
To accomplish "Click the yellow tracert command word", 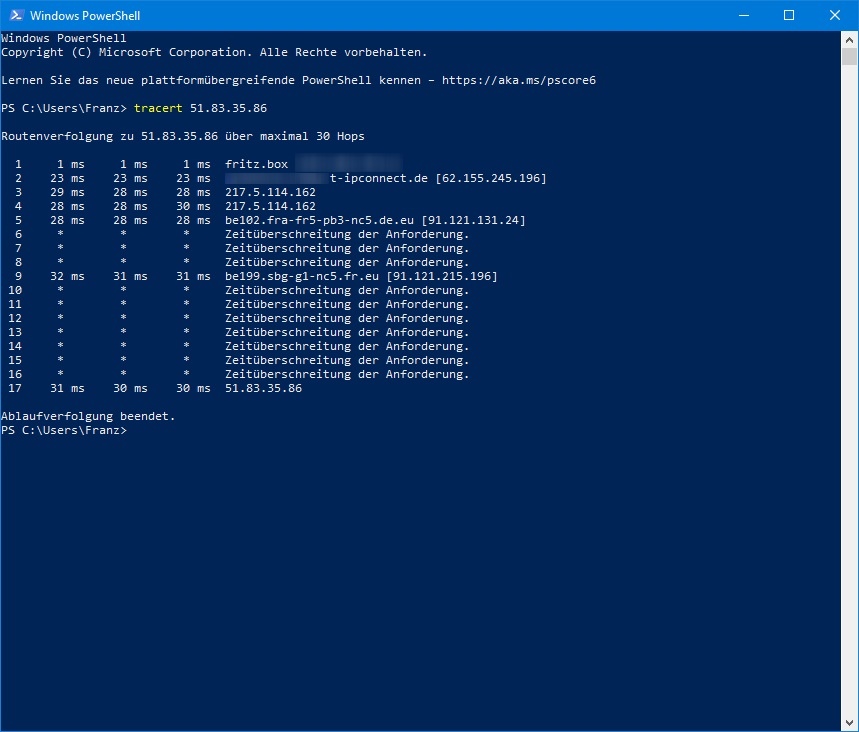I will 158,108.
